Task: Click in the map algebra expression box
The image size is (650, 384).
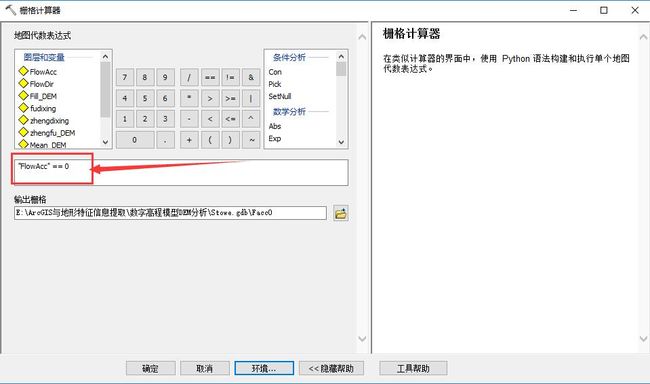Action: pyautogui.click(x=181, y=173)
